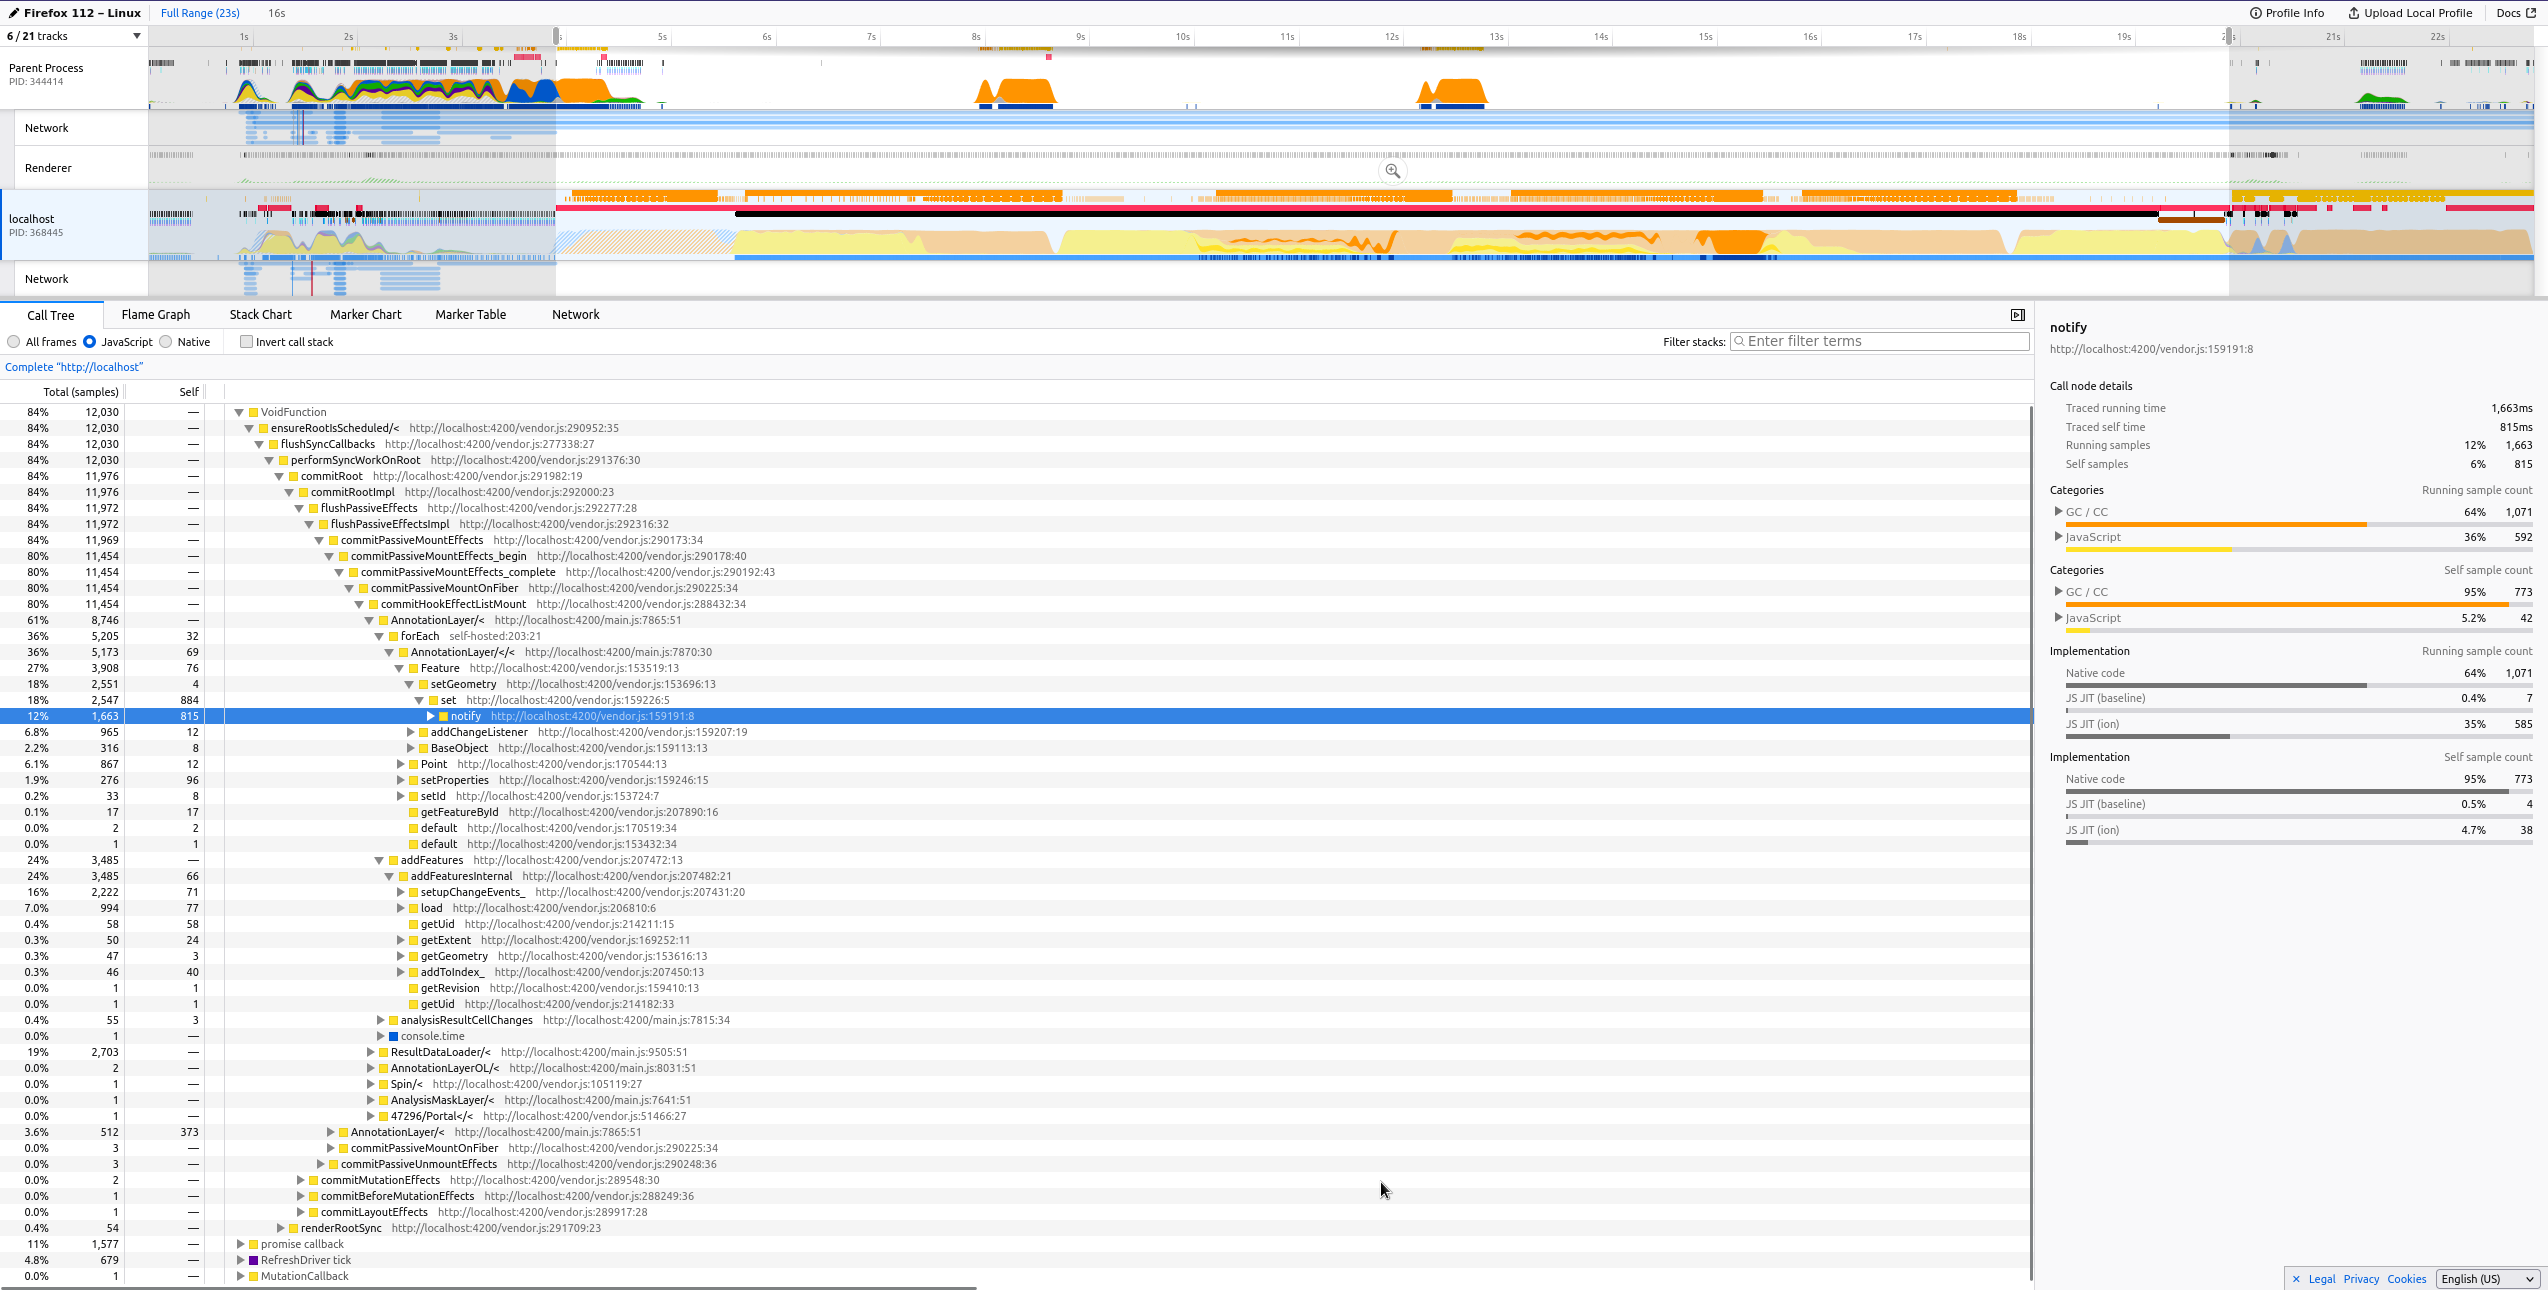Select the Native frames radio button

(165, 341)
